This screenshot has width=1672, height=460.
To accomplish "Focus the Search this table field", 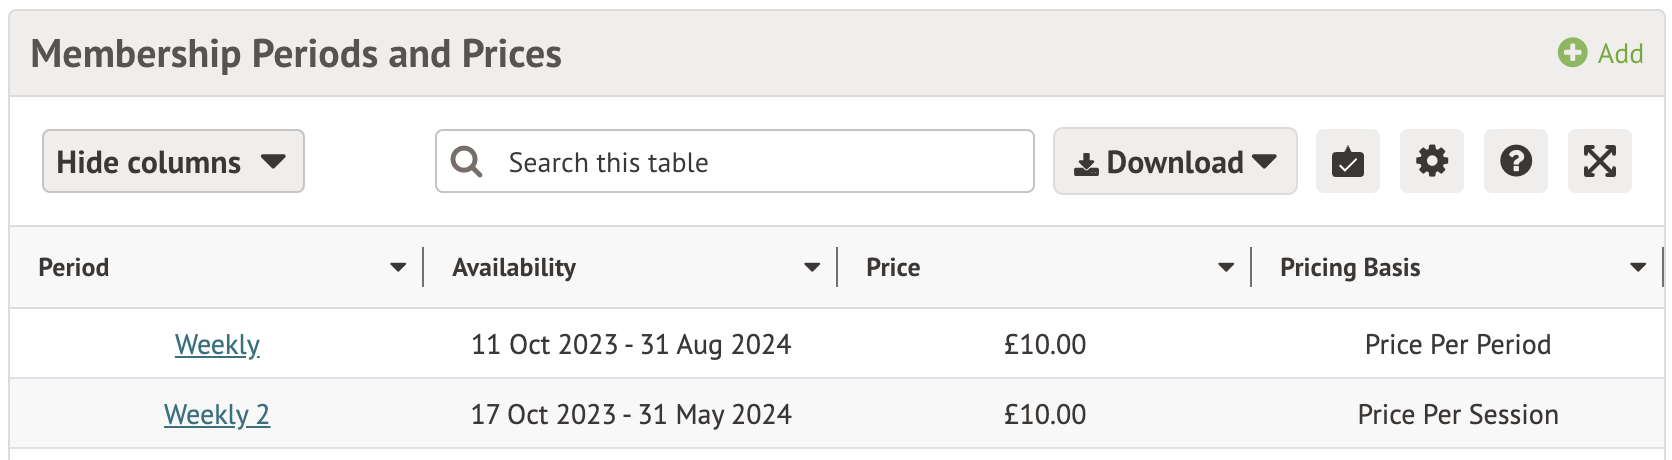I will tap(760, 162).
